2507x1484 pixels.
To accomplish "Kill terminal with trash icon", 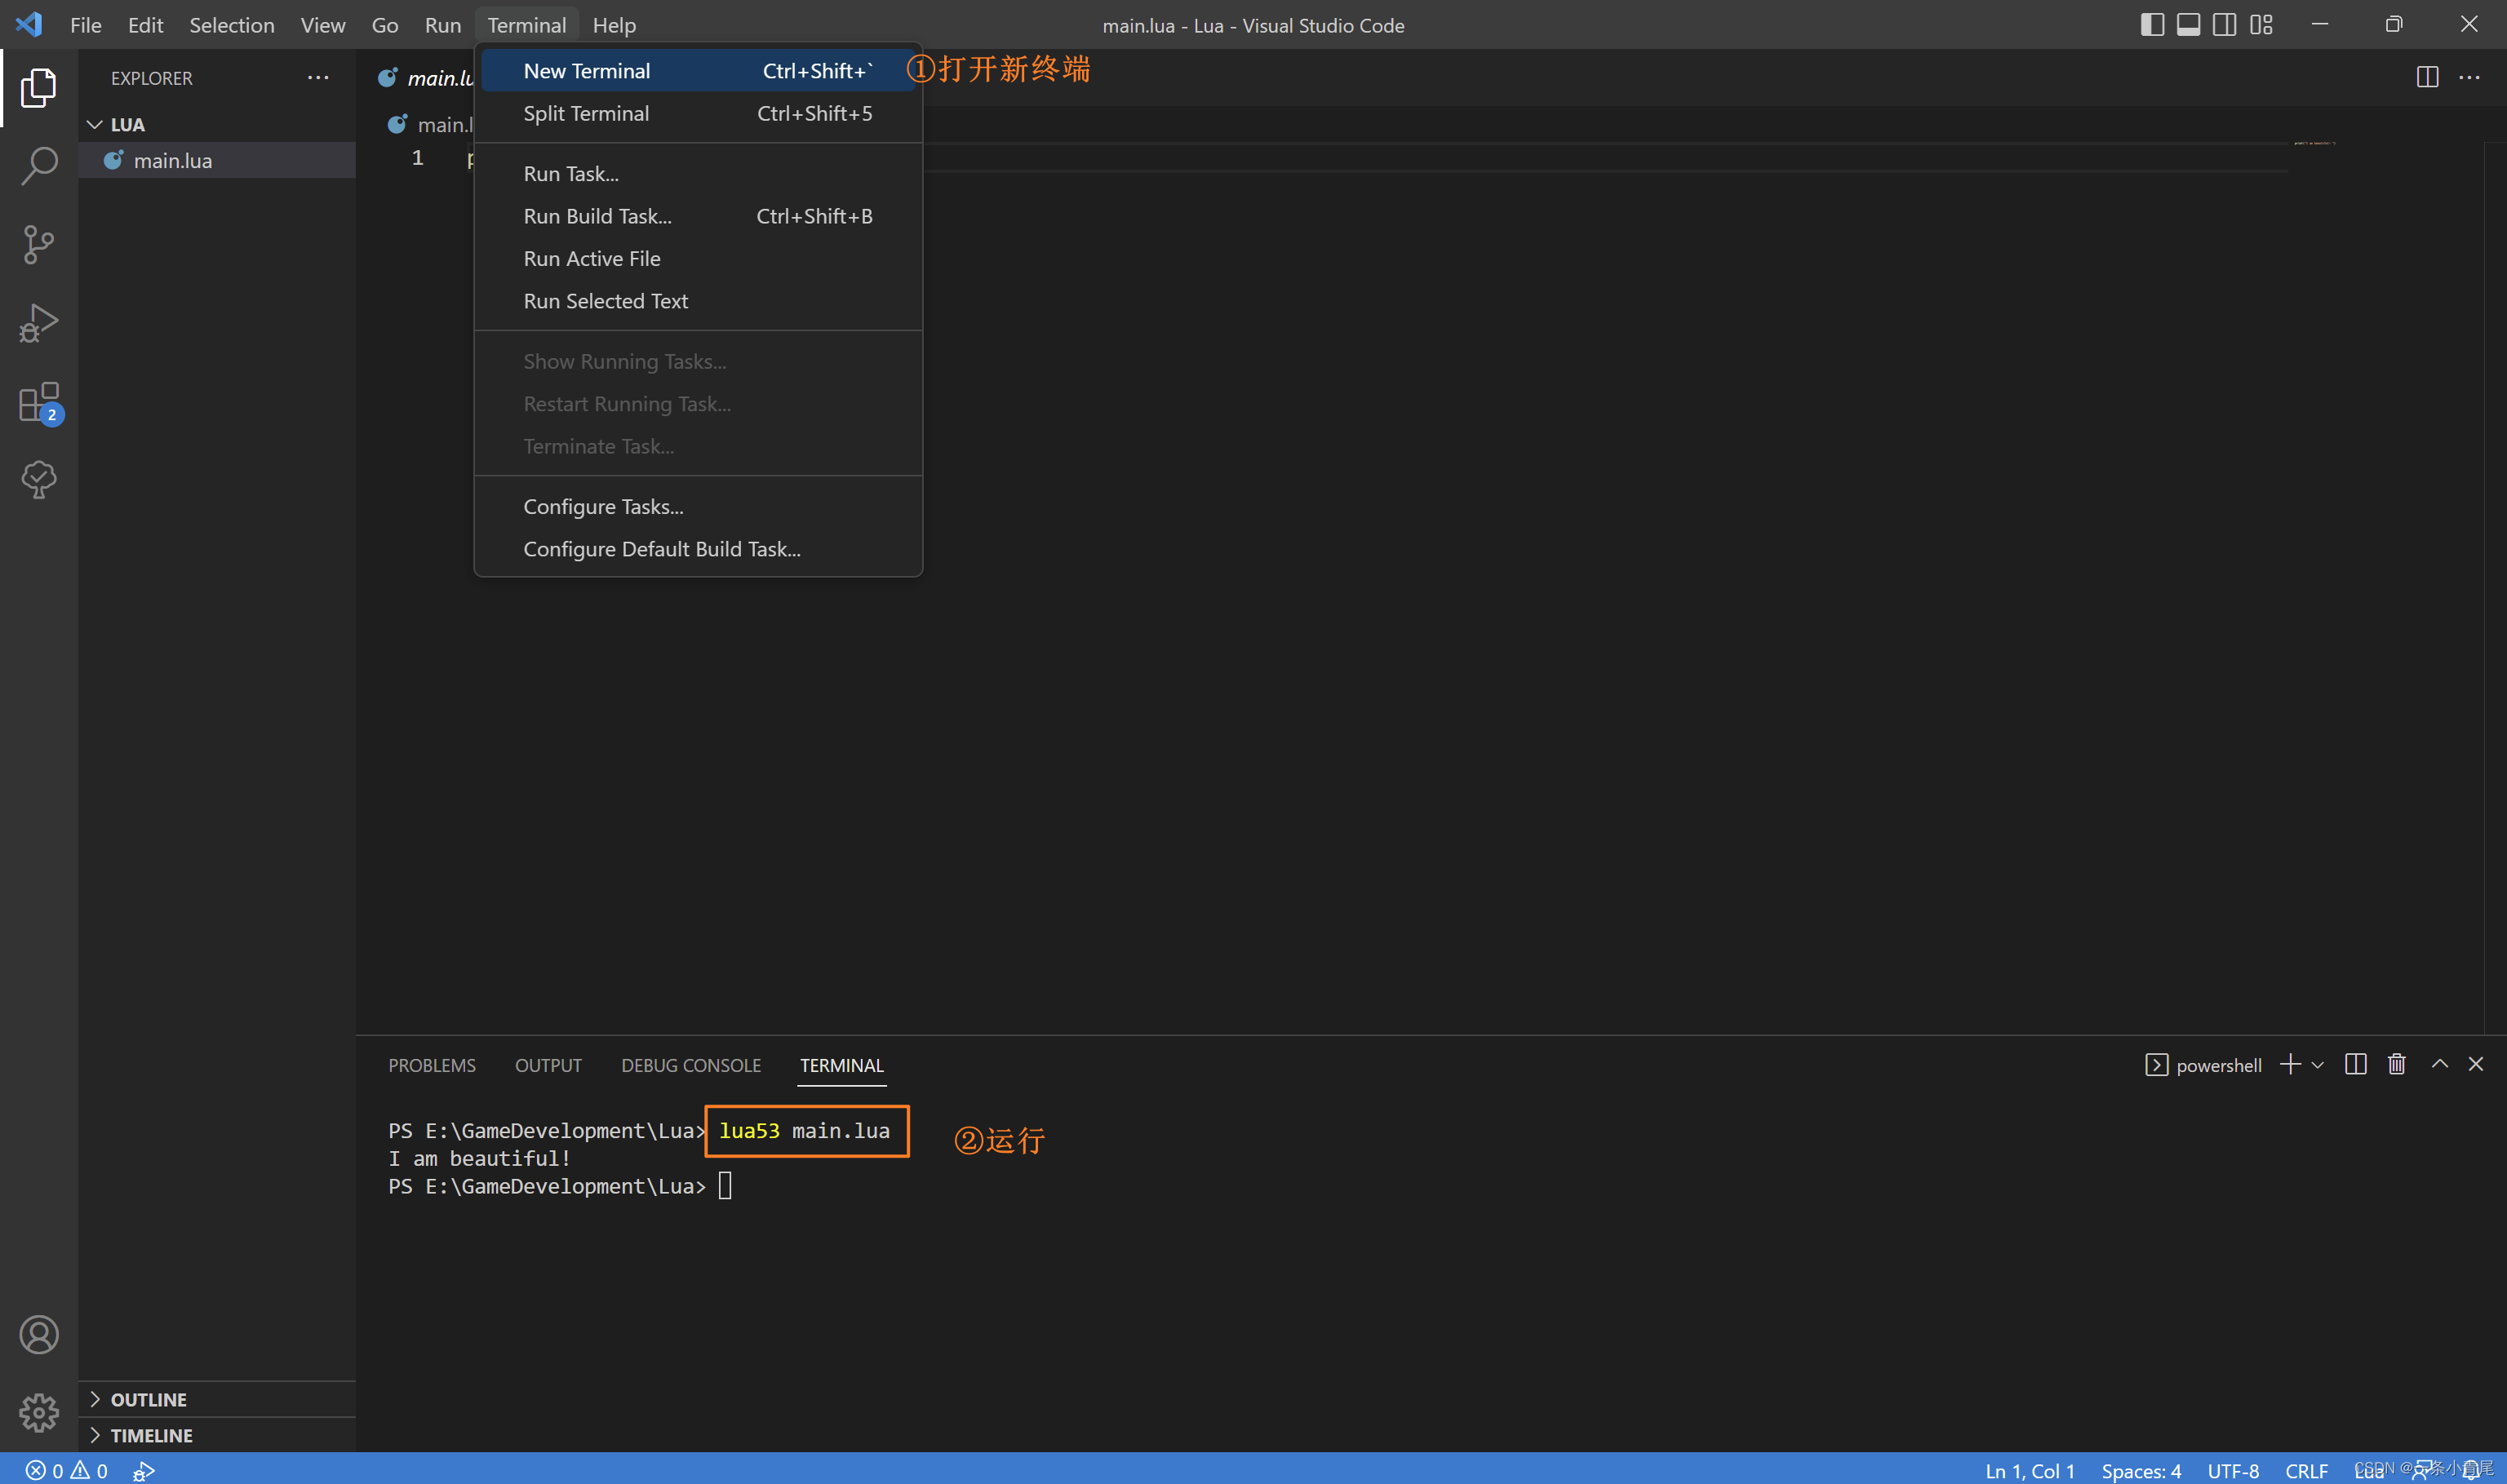I will click(x=2396, y=1064).
